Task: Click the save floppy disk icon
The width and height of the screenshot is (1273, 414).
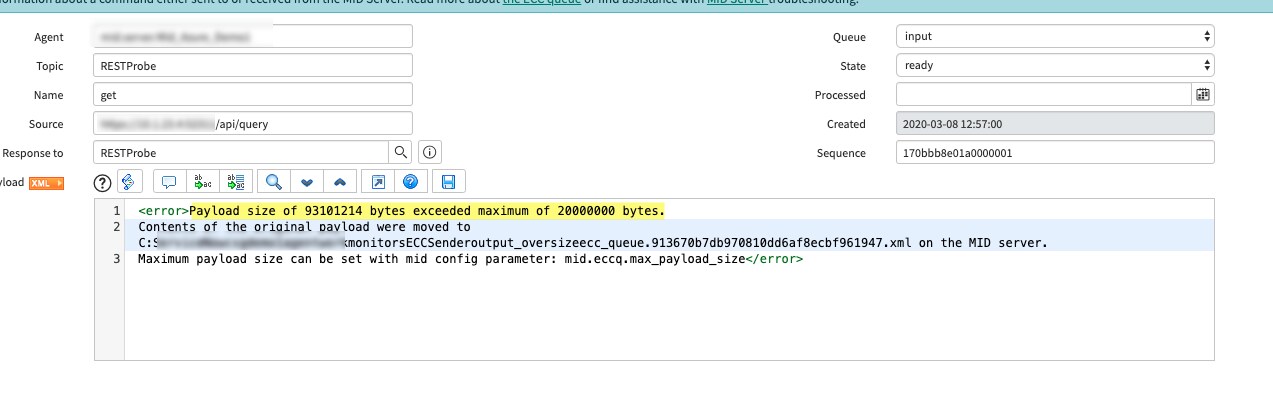Action: (448, 182)
